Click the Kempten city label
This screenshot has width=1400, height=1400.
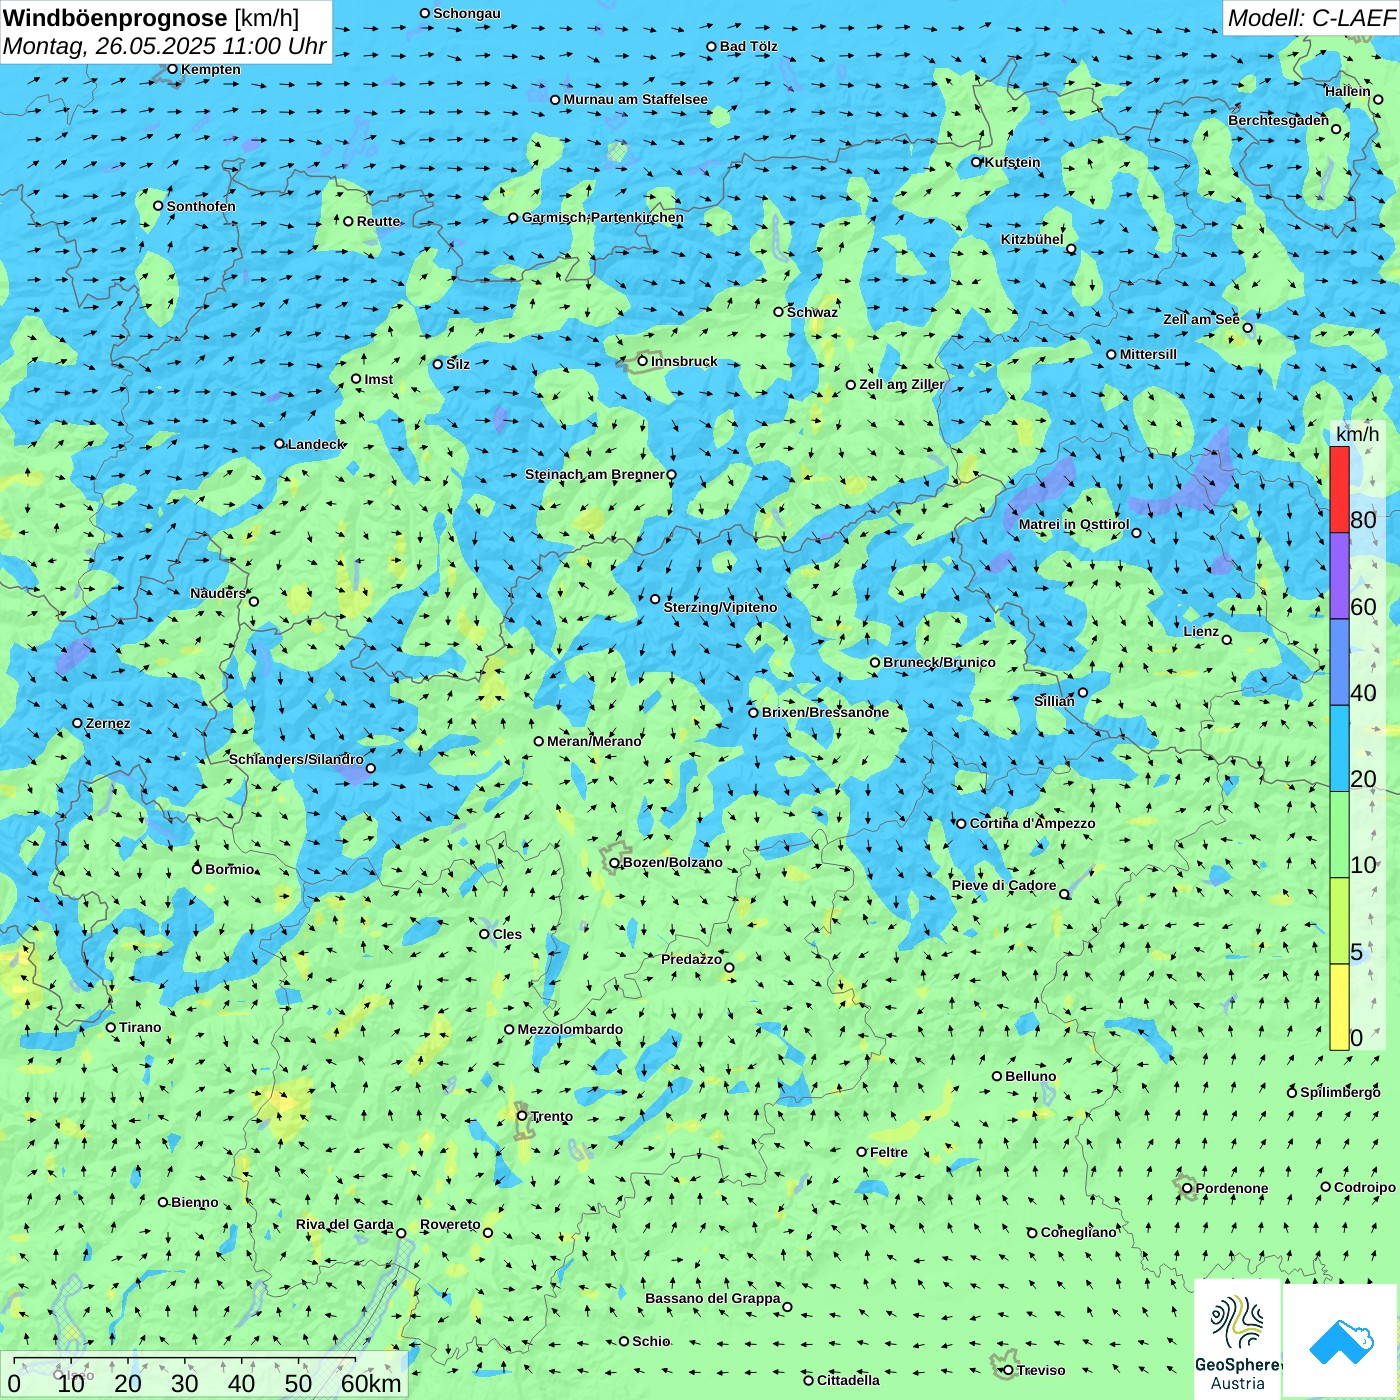tap(211, 69)
